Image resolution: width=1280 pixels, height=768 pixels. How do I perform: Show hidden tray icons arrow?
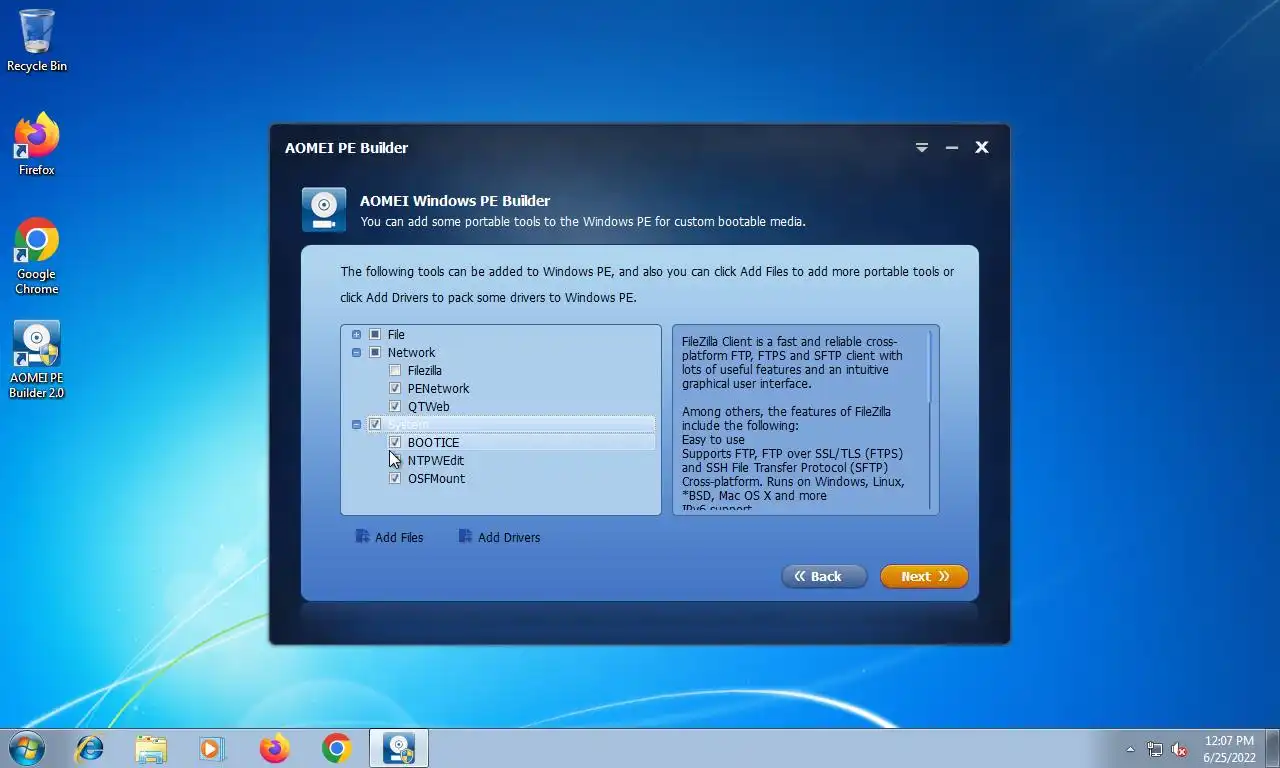[x=1131, y=749]
